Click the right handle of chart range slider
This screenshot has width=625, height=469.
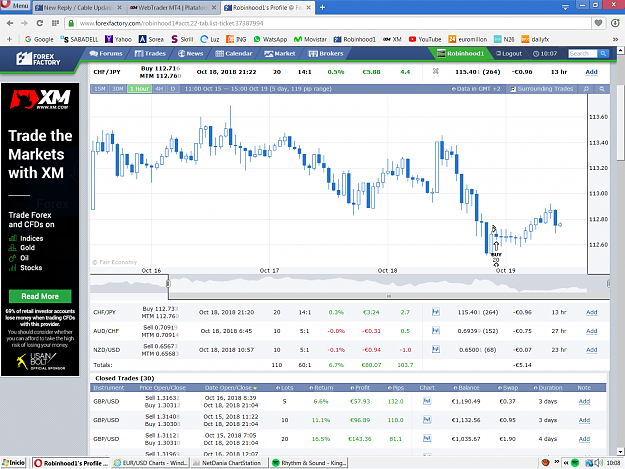pos(608,283)
